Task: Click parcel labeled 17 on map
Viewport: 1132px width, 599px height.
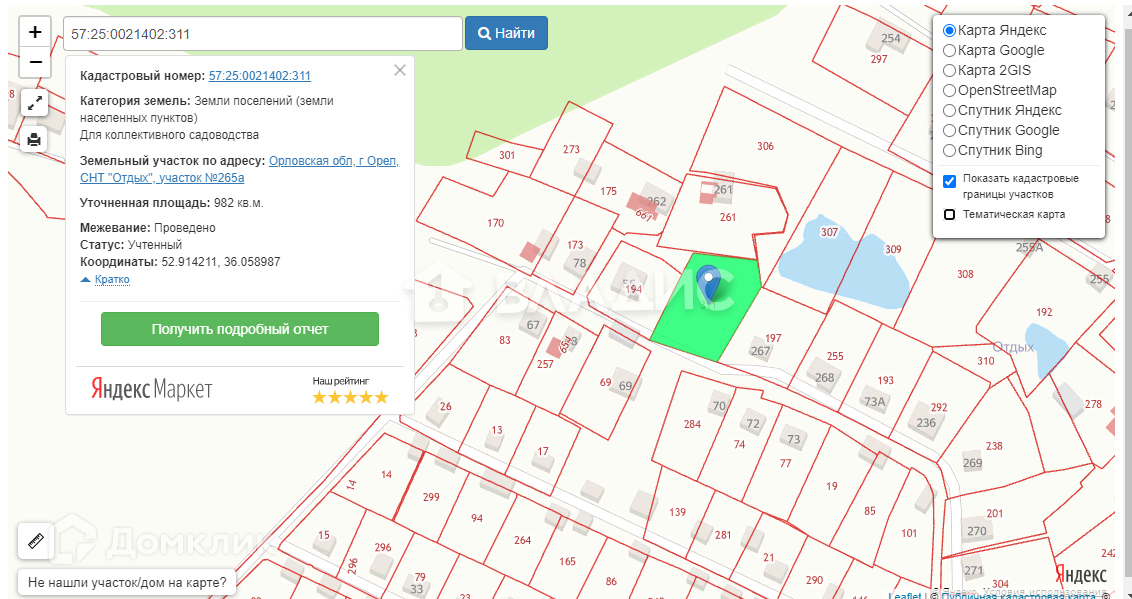Action: point(543,452)
